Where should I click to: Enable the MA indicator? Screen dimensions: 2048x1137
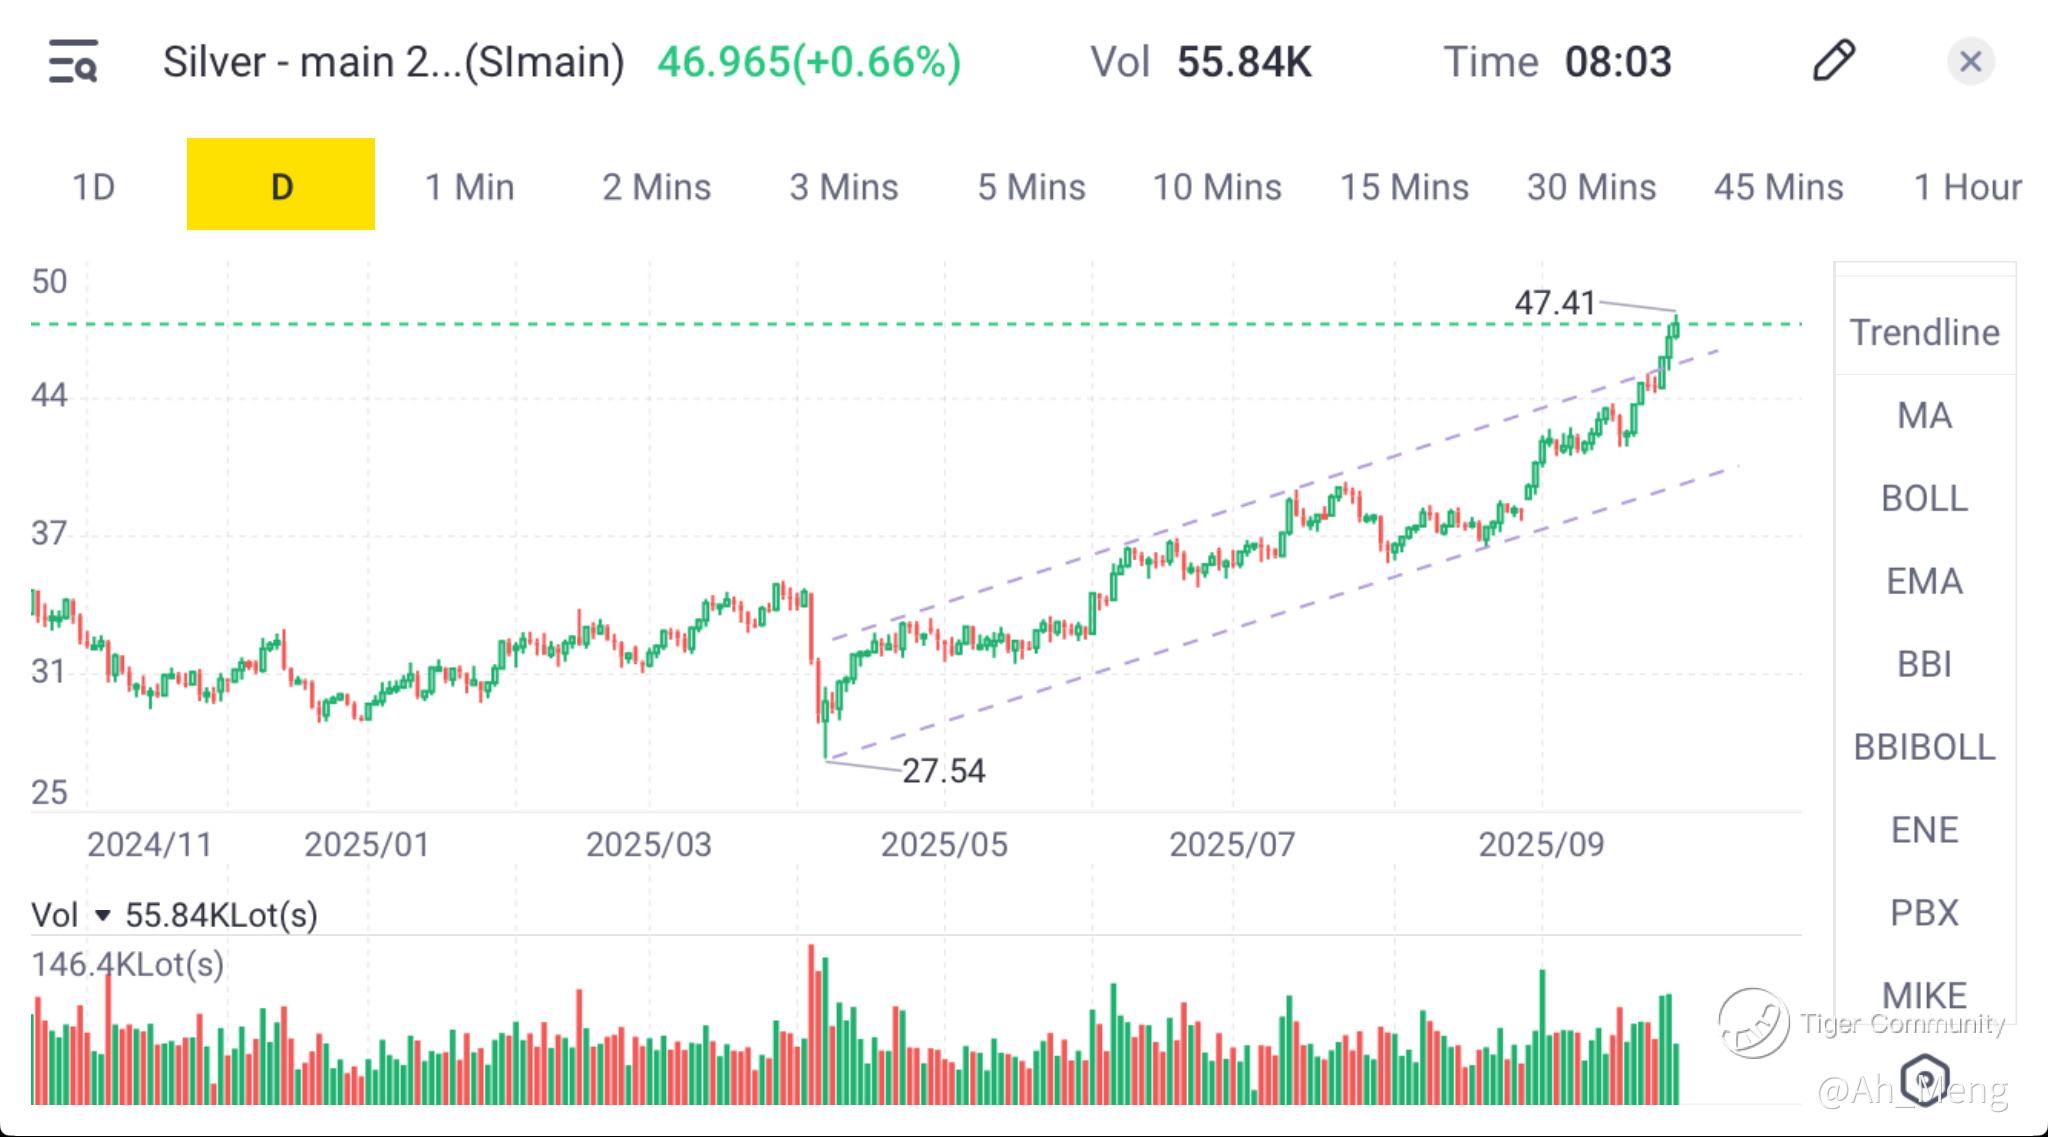coord(1924,415)
